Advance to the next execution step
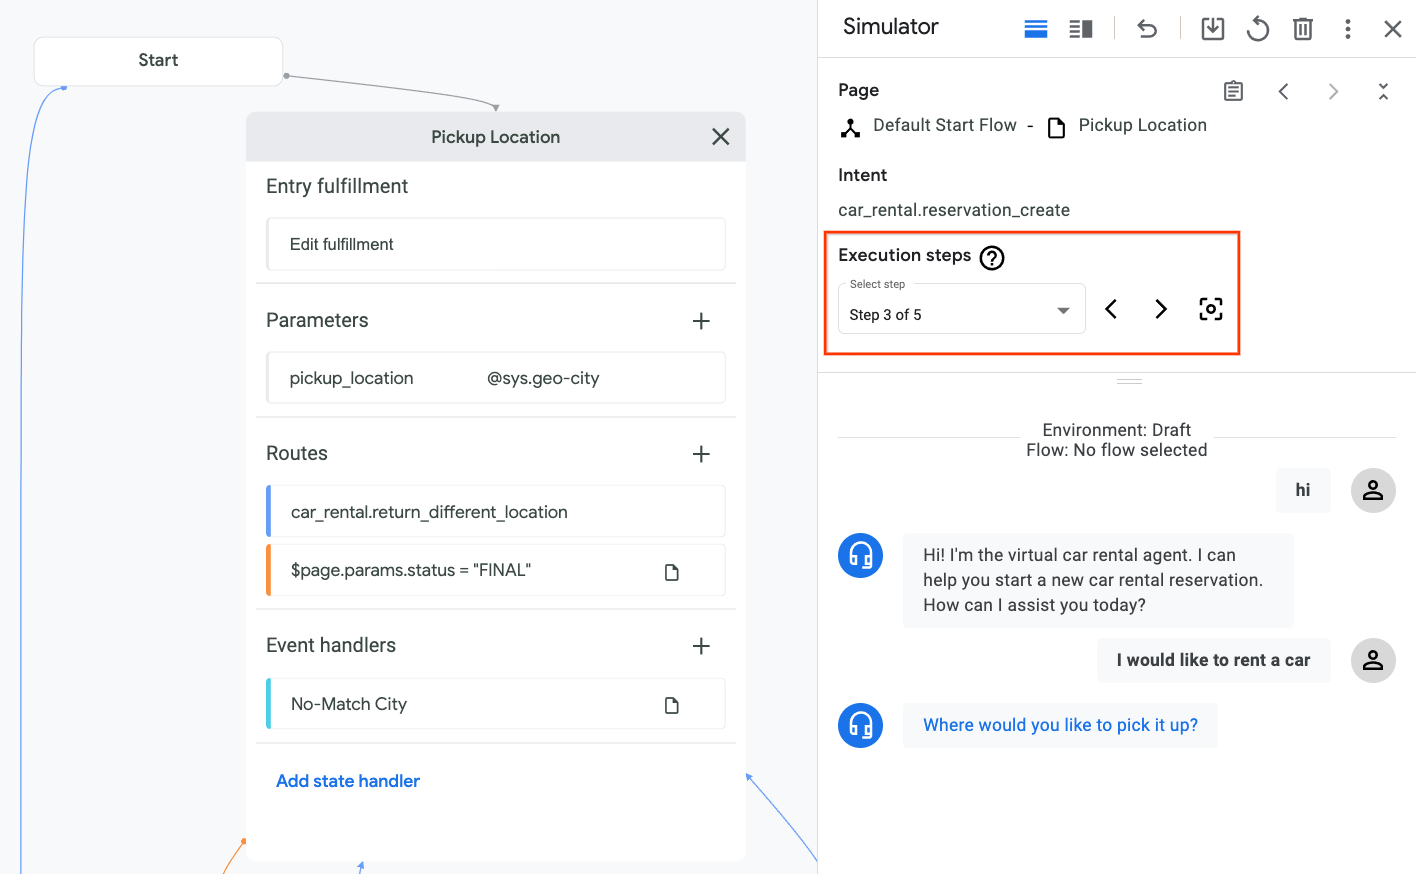 pos(1160,309)
